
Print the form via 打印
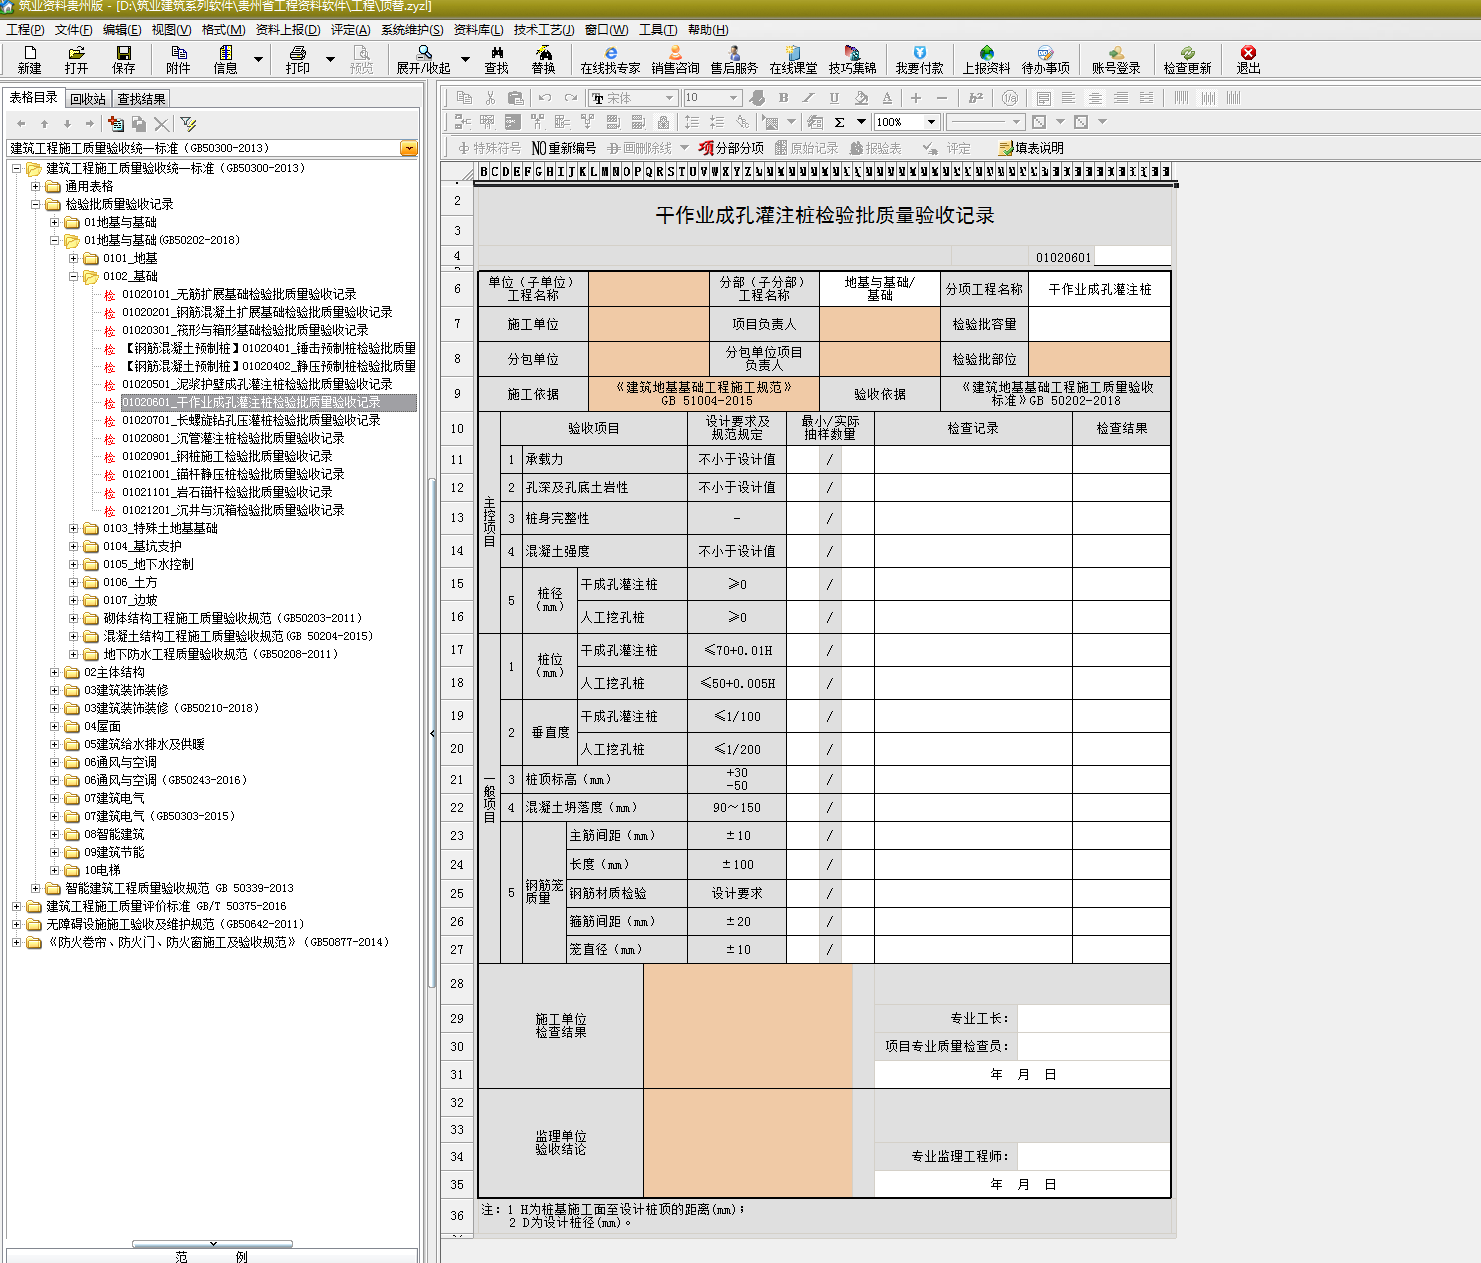click(297, 60)
